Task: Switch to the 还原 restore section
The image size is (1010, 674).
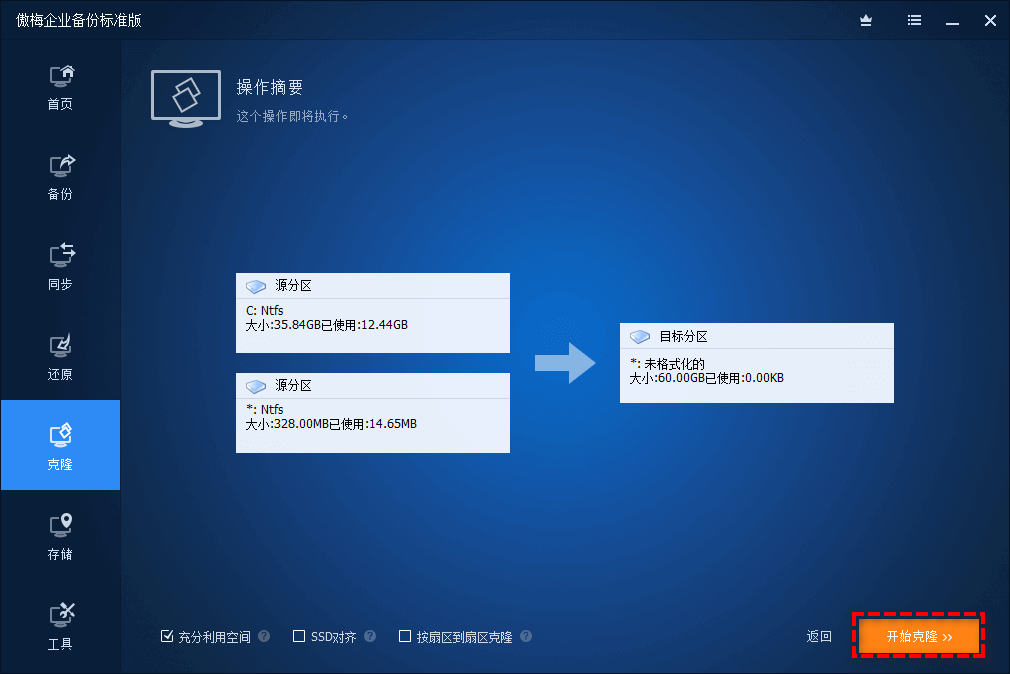Action: coord(61,358)
